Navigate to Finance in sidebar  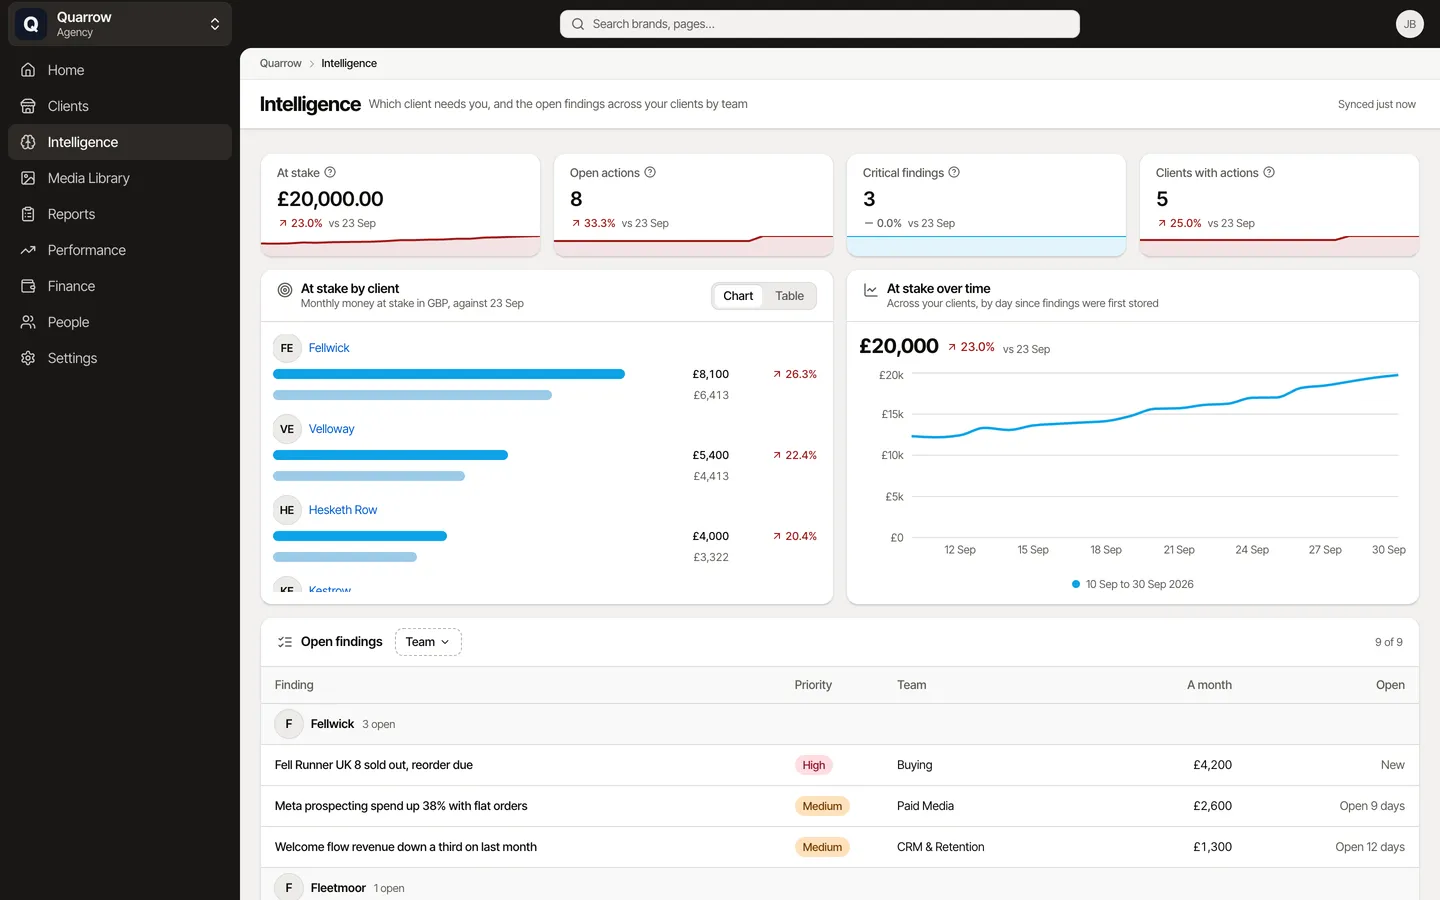[x=120, y=286]
